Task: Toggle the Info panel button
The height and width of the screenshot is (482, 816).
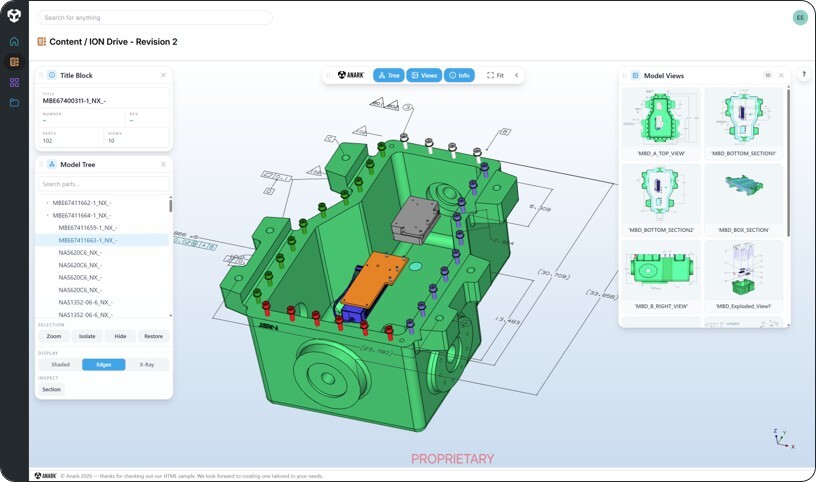Action: [x=459, y=75]
